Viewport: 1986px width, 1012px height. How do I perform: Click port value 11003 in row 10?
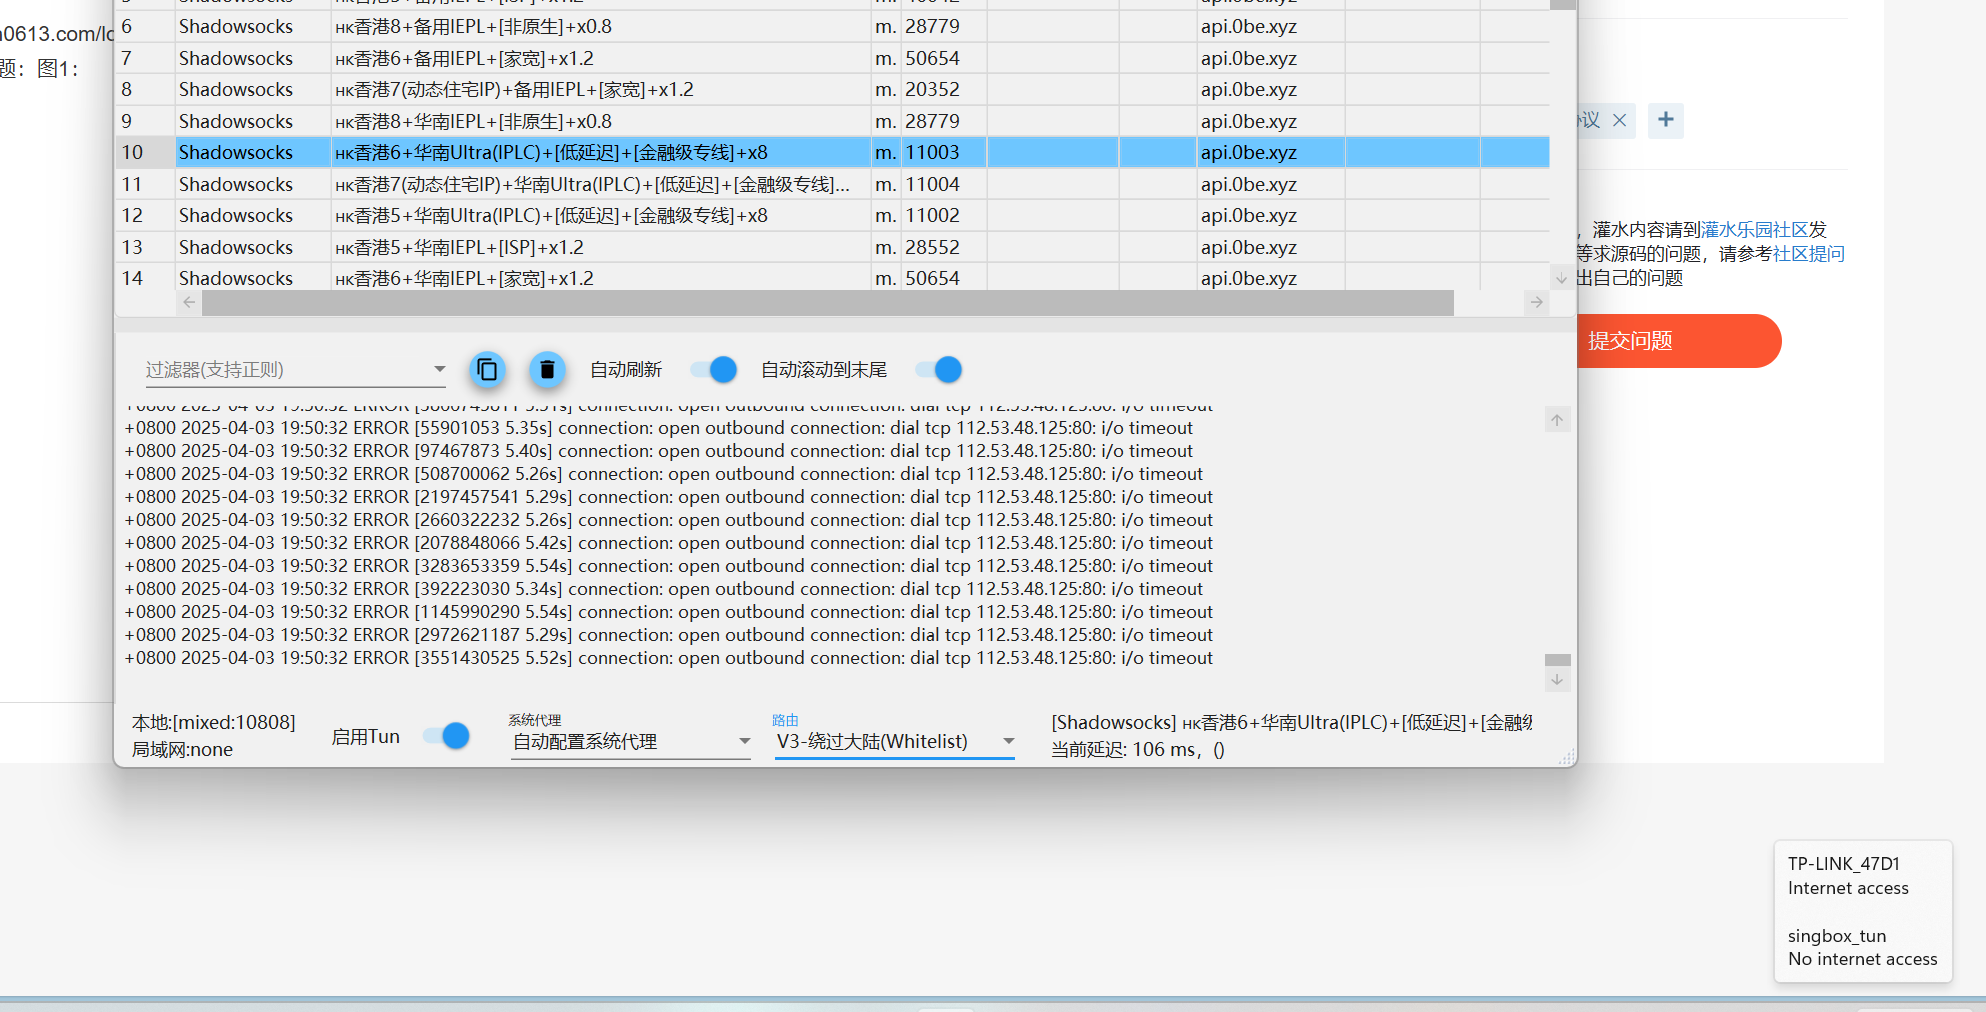[x=932, y=152]
